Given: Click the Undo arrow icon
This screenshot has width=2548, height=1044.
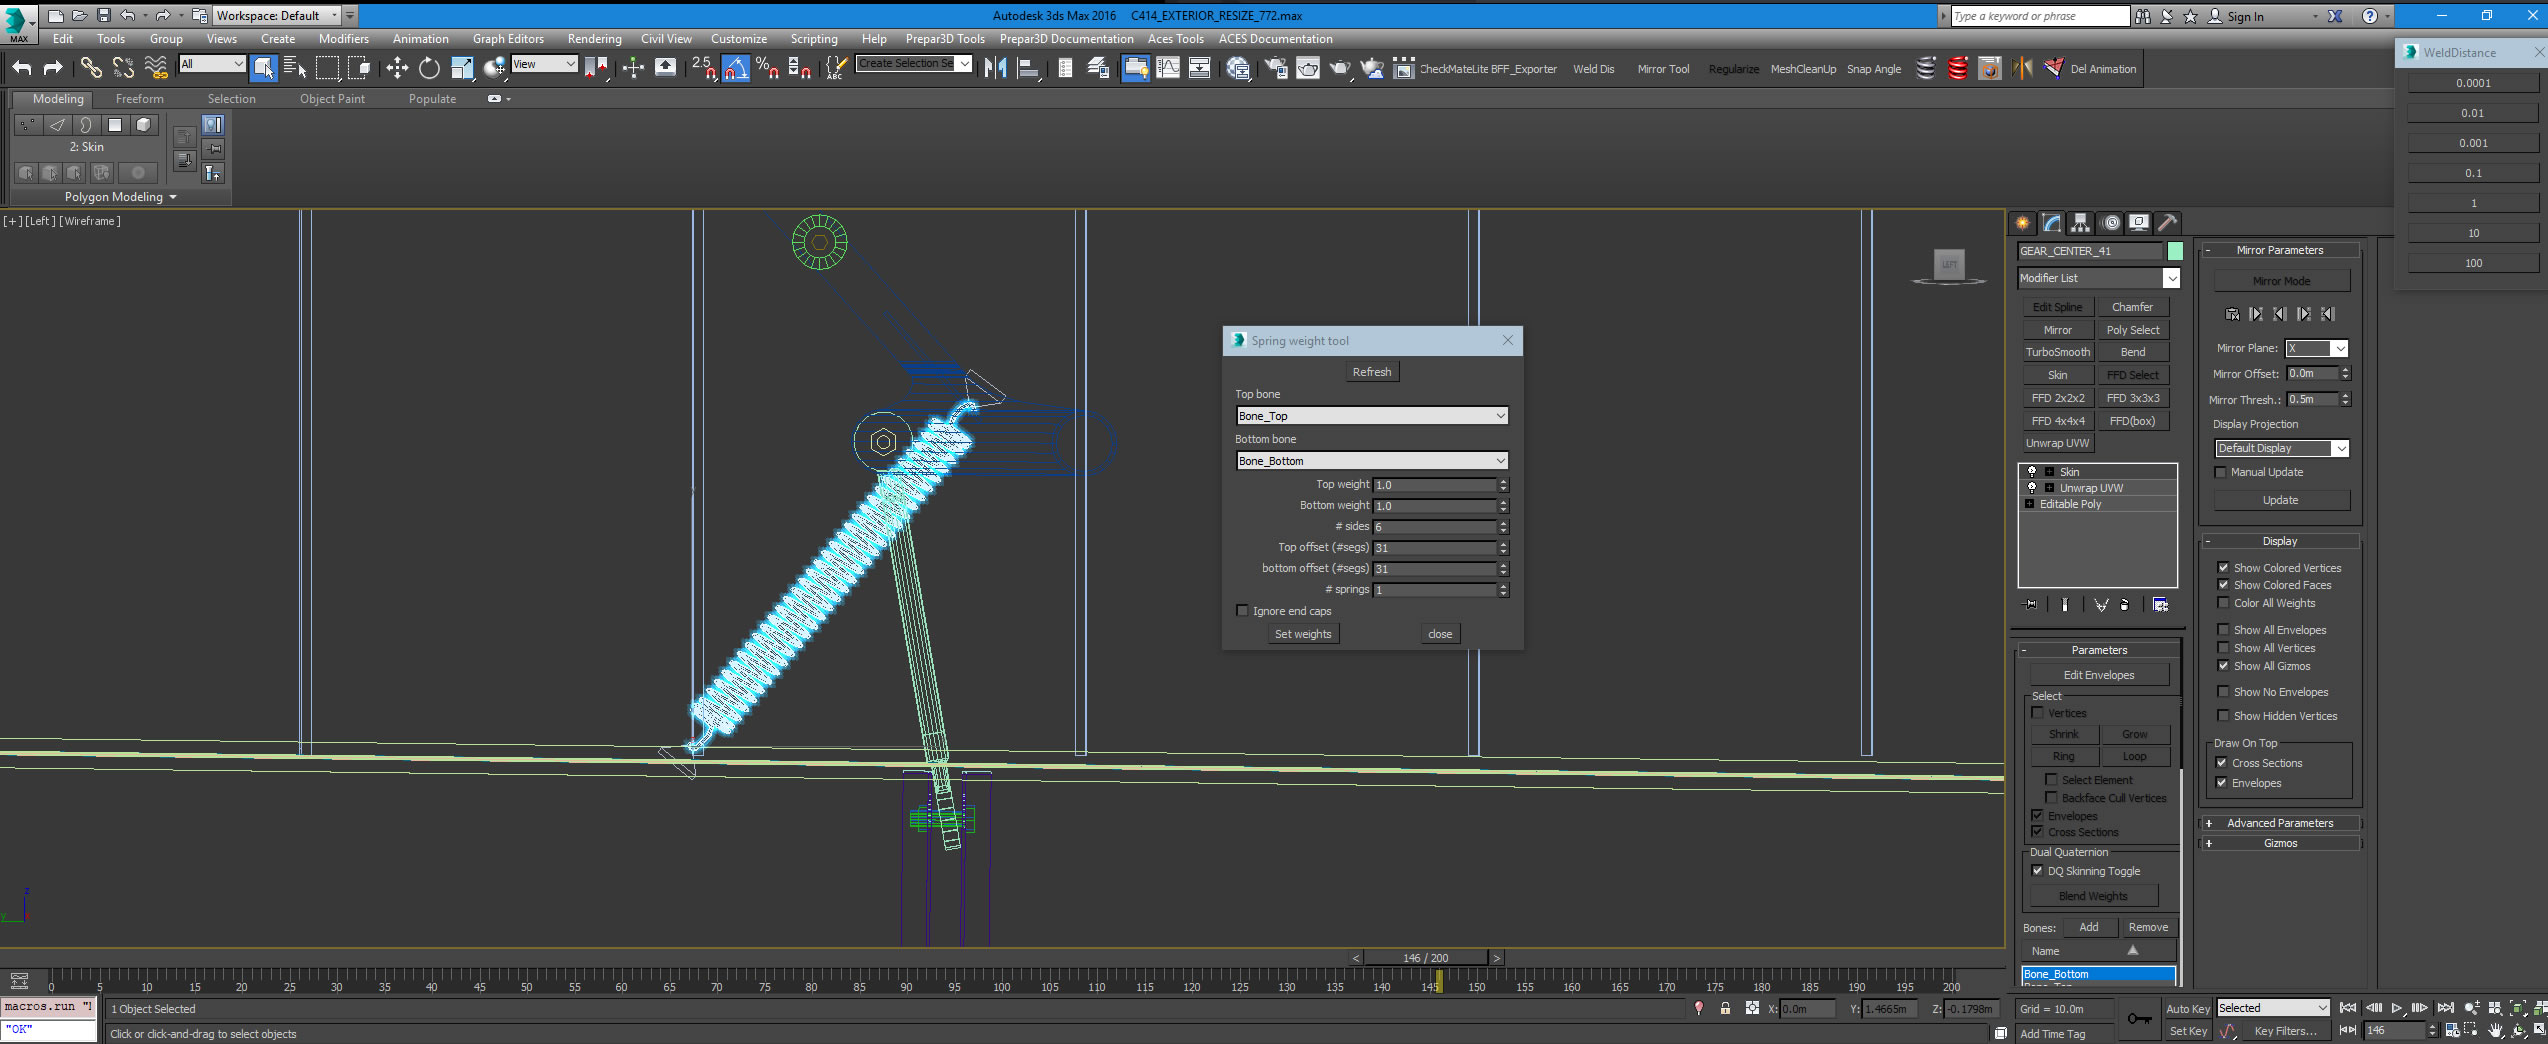Looking at the screenshot, I should pyautogui.click(x=22, y=68).
